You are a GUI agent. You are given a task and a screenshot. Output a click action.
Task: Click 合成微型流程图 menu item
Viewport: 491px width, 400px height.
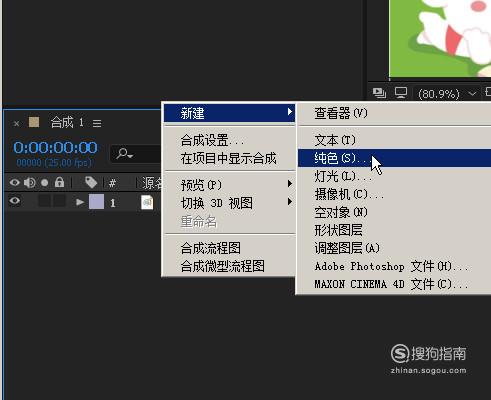click(x=229, y=266)
